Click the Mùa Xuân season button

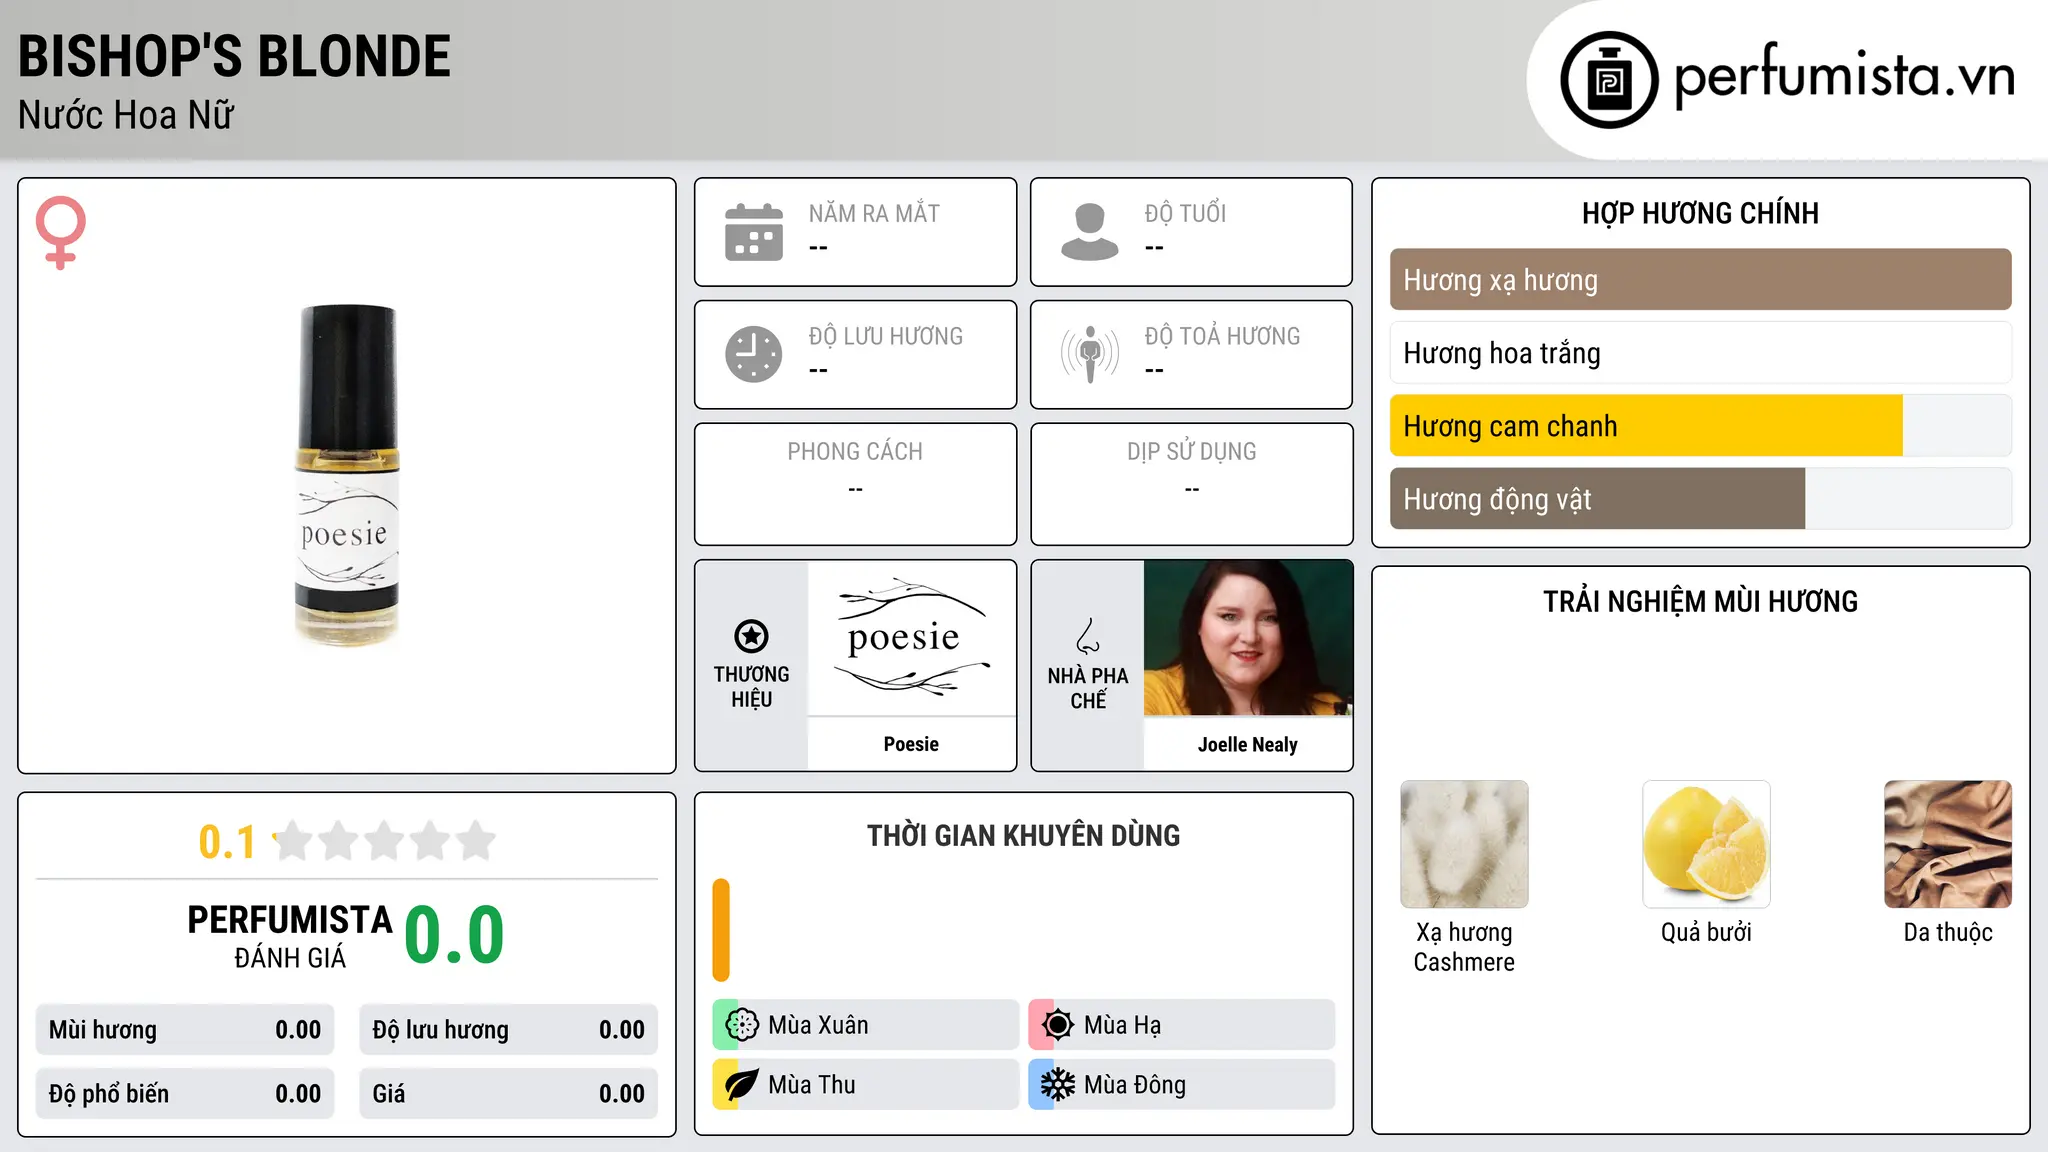tap(865, 1025)
